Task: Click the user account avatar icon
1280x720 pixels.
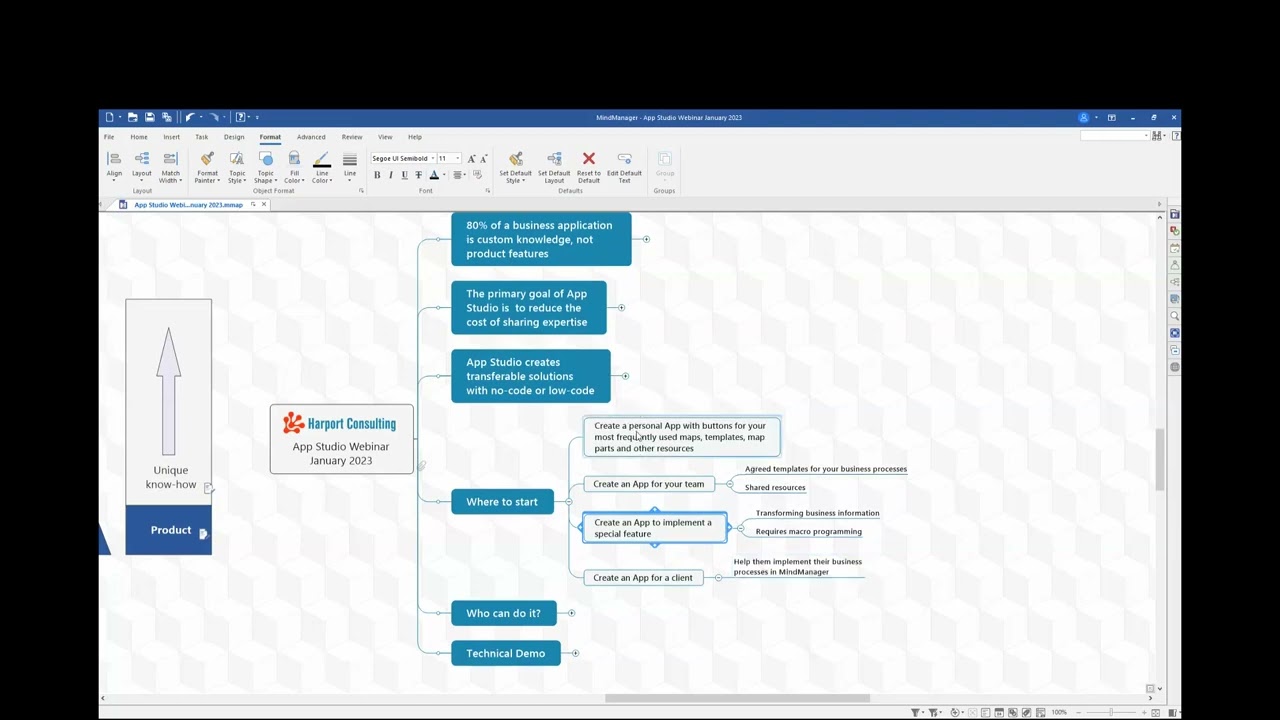Action: (1084, 117)
